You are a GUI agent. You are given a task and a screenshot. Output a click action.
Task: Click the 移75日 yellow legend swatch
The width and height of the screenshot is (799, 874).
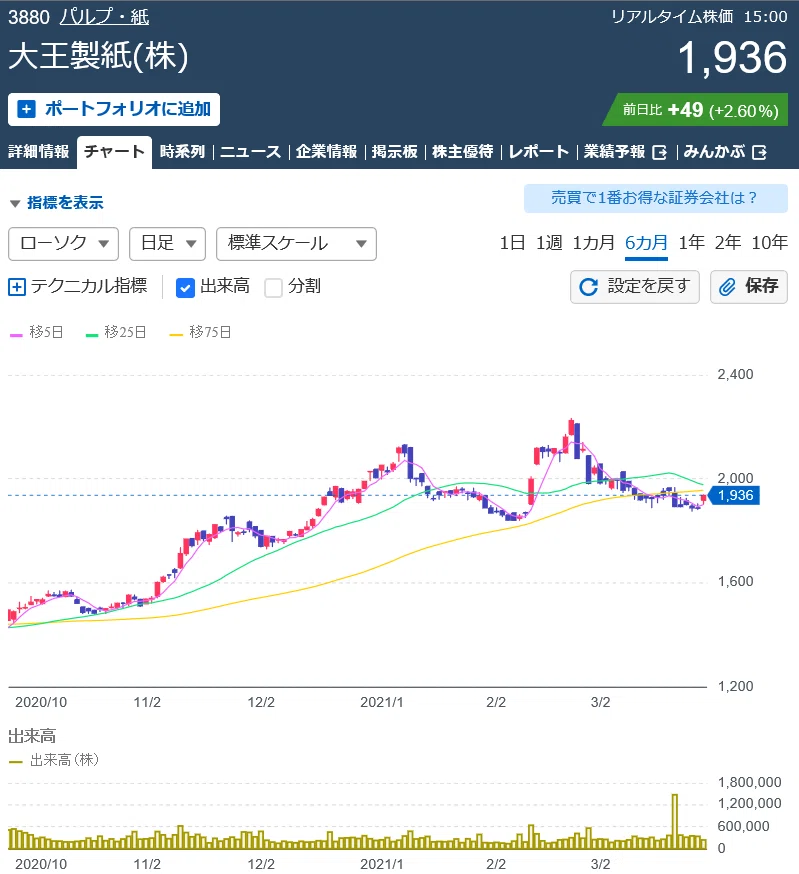click(176, 335)
